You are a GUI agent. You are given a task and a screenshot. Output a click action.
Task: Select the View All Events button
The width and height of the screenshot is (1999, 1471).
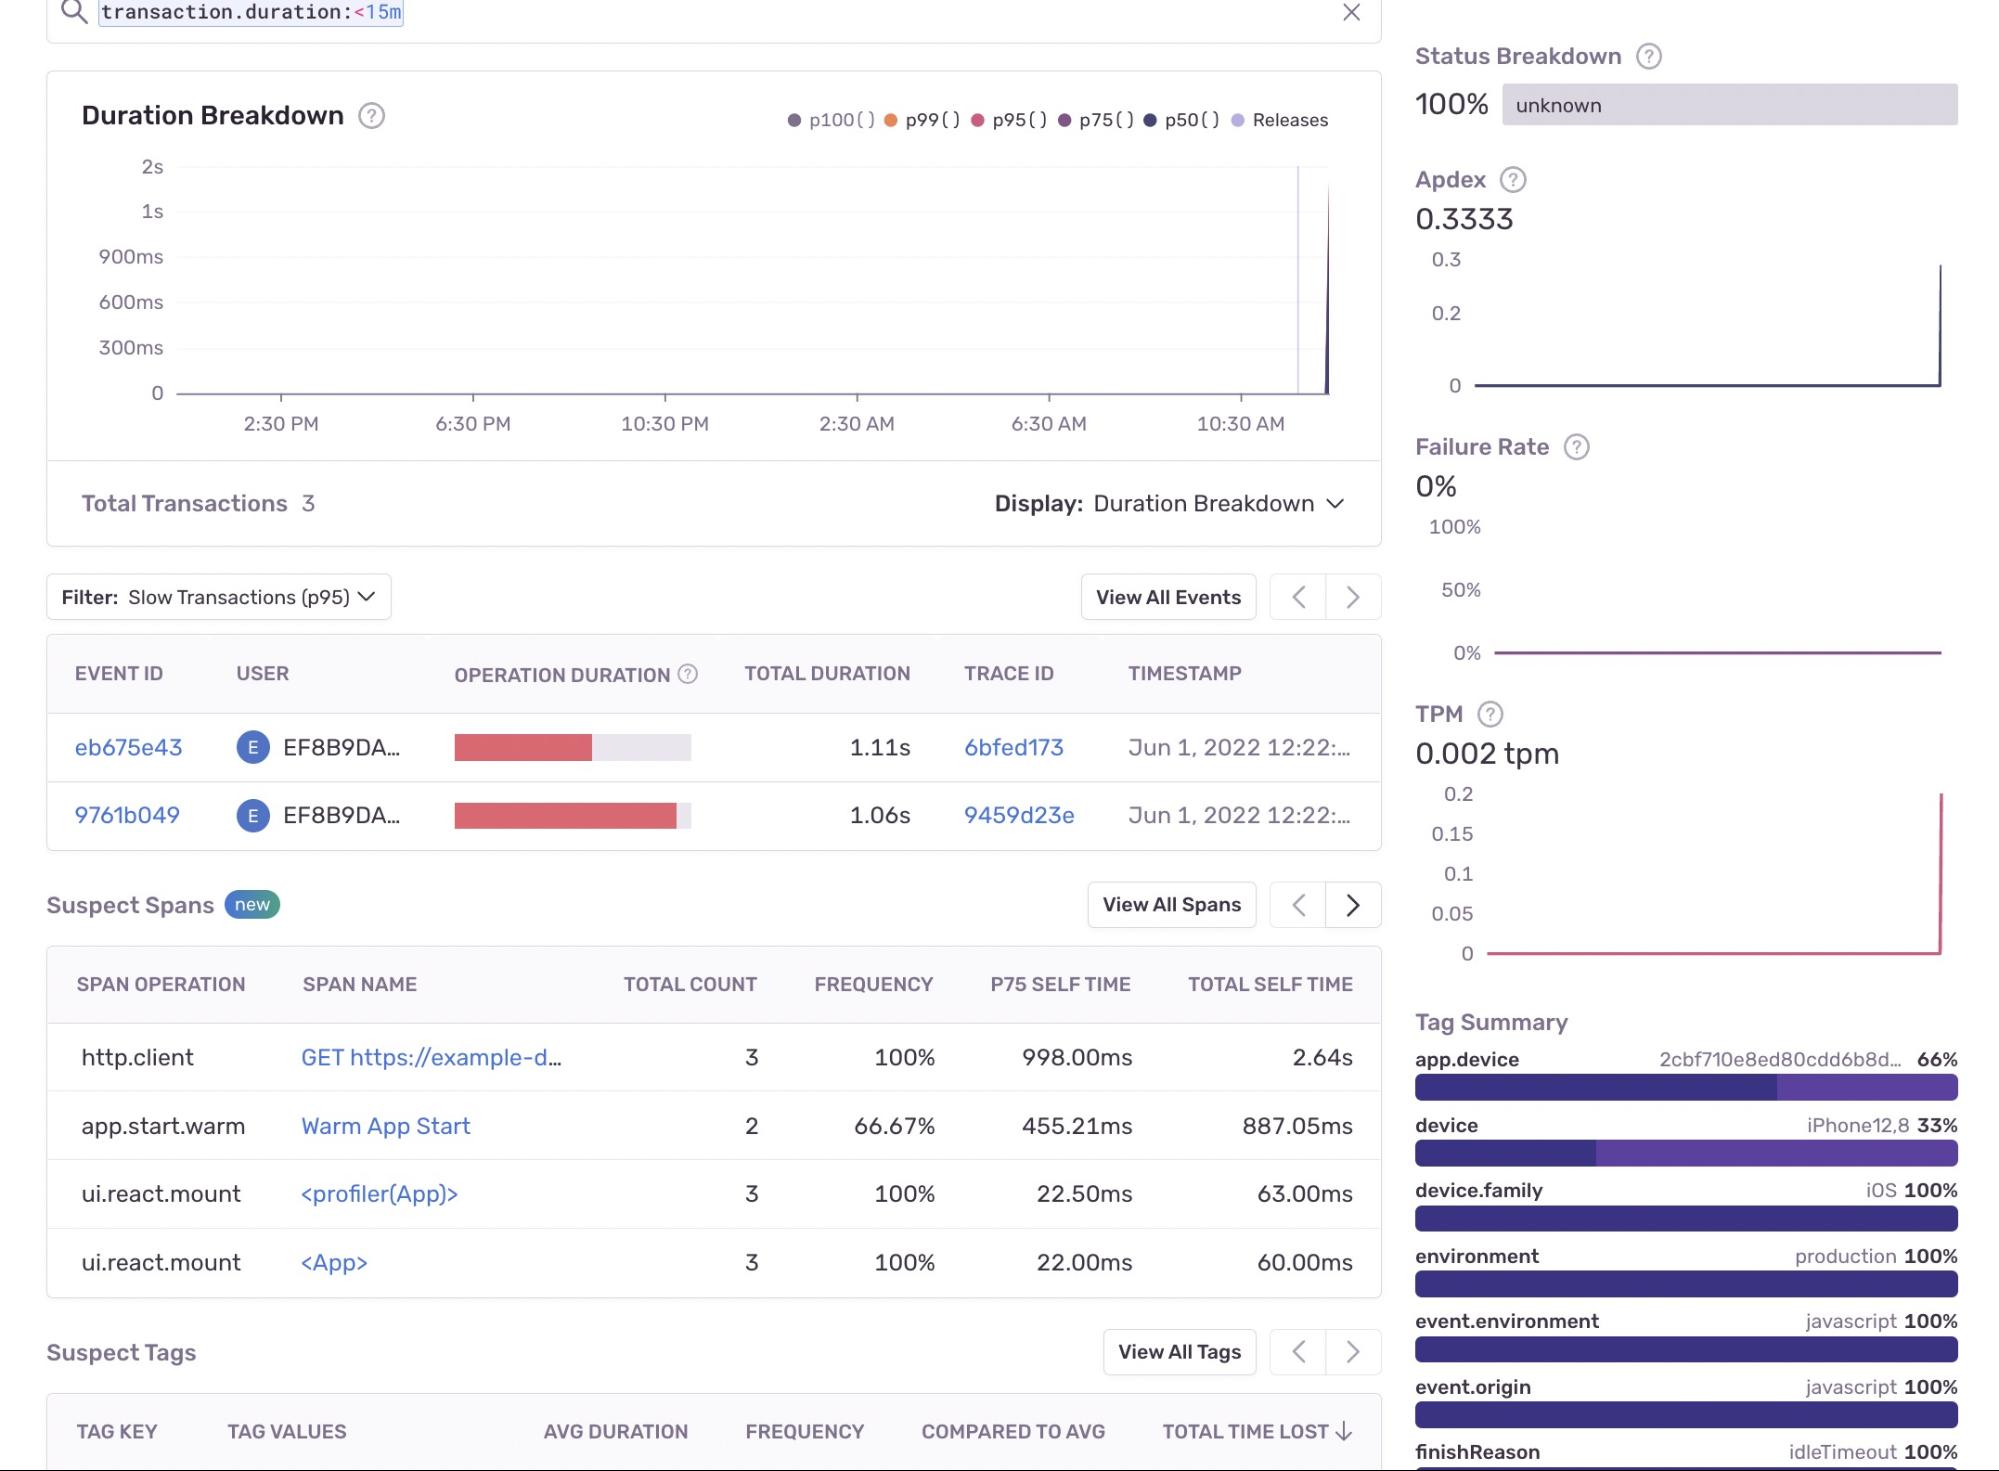point(1167,596)
